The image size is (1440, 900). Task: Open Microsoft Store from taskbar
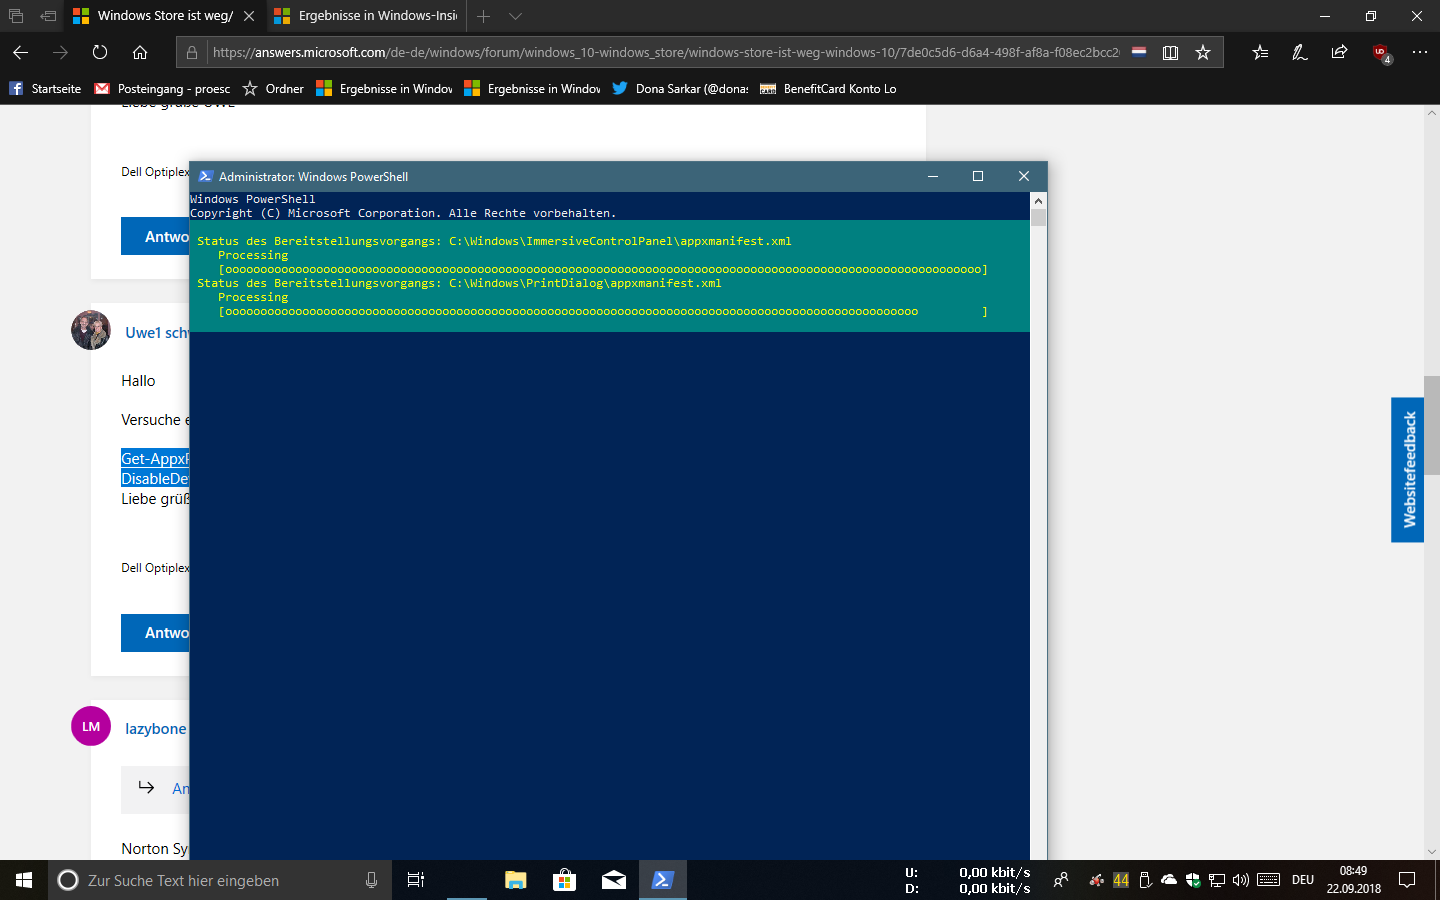(x=564, y=880)
